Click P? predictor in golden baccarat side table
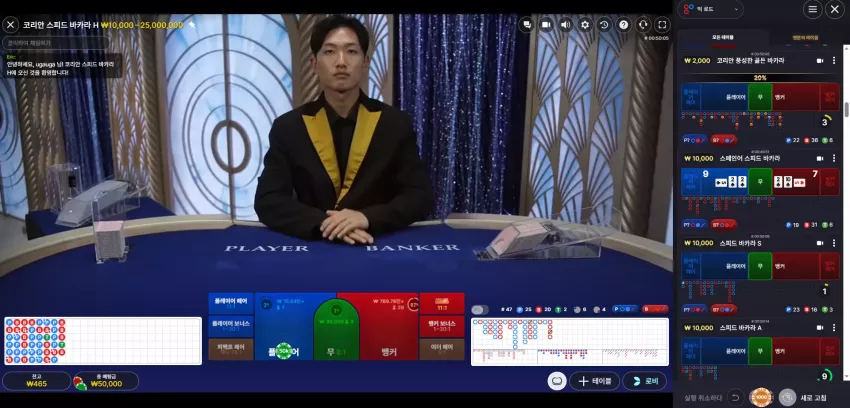The image size is (850, 408). pos(694,140)
